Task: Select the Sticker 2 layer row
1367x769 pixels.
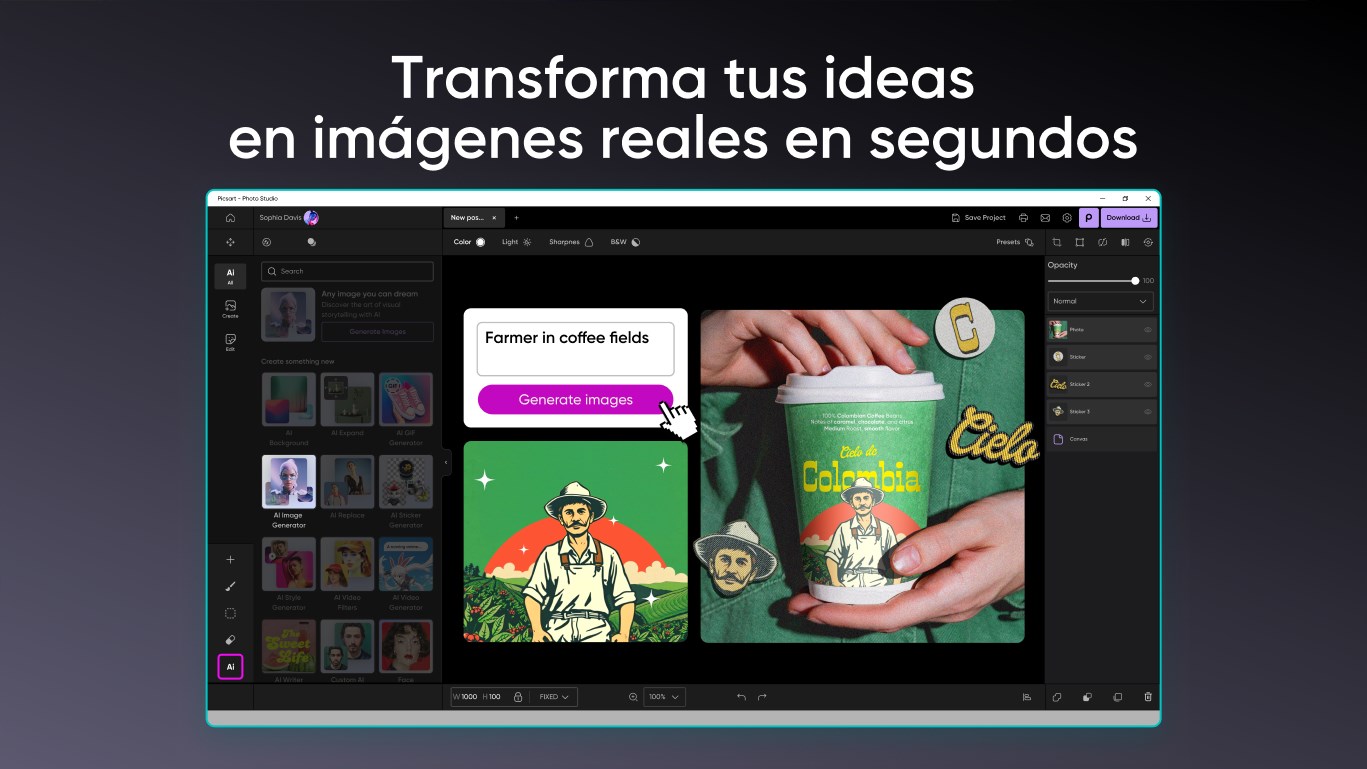Action: [1101, 384]
